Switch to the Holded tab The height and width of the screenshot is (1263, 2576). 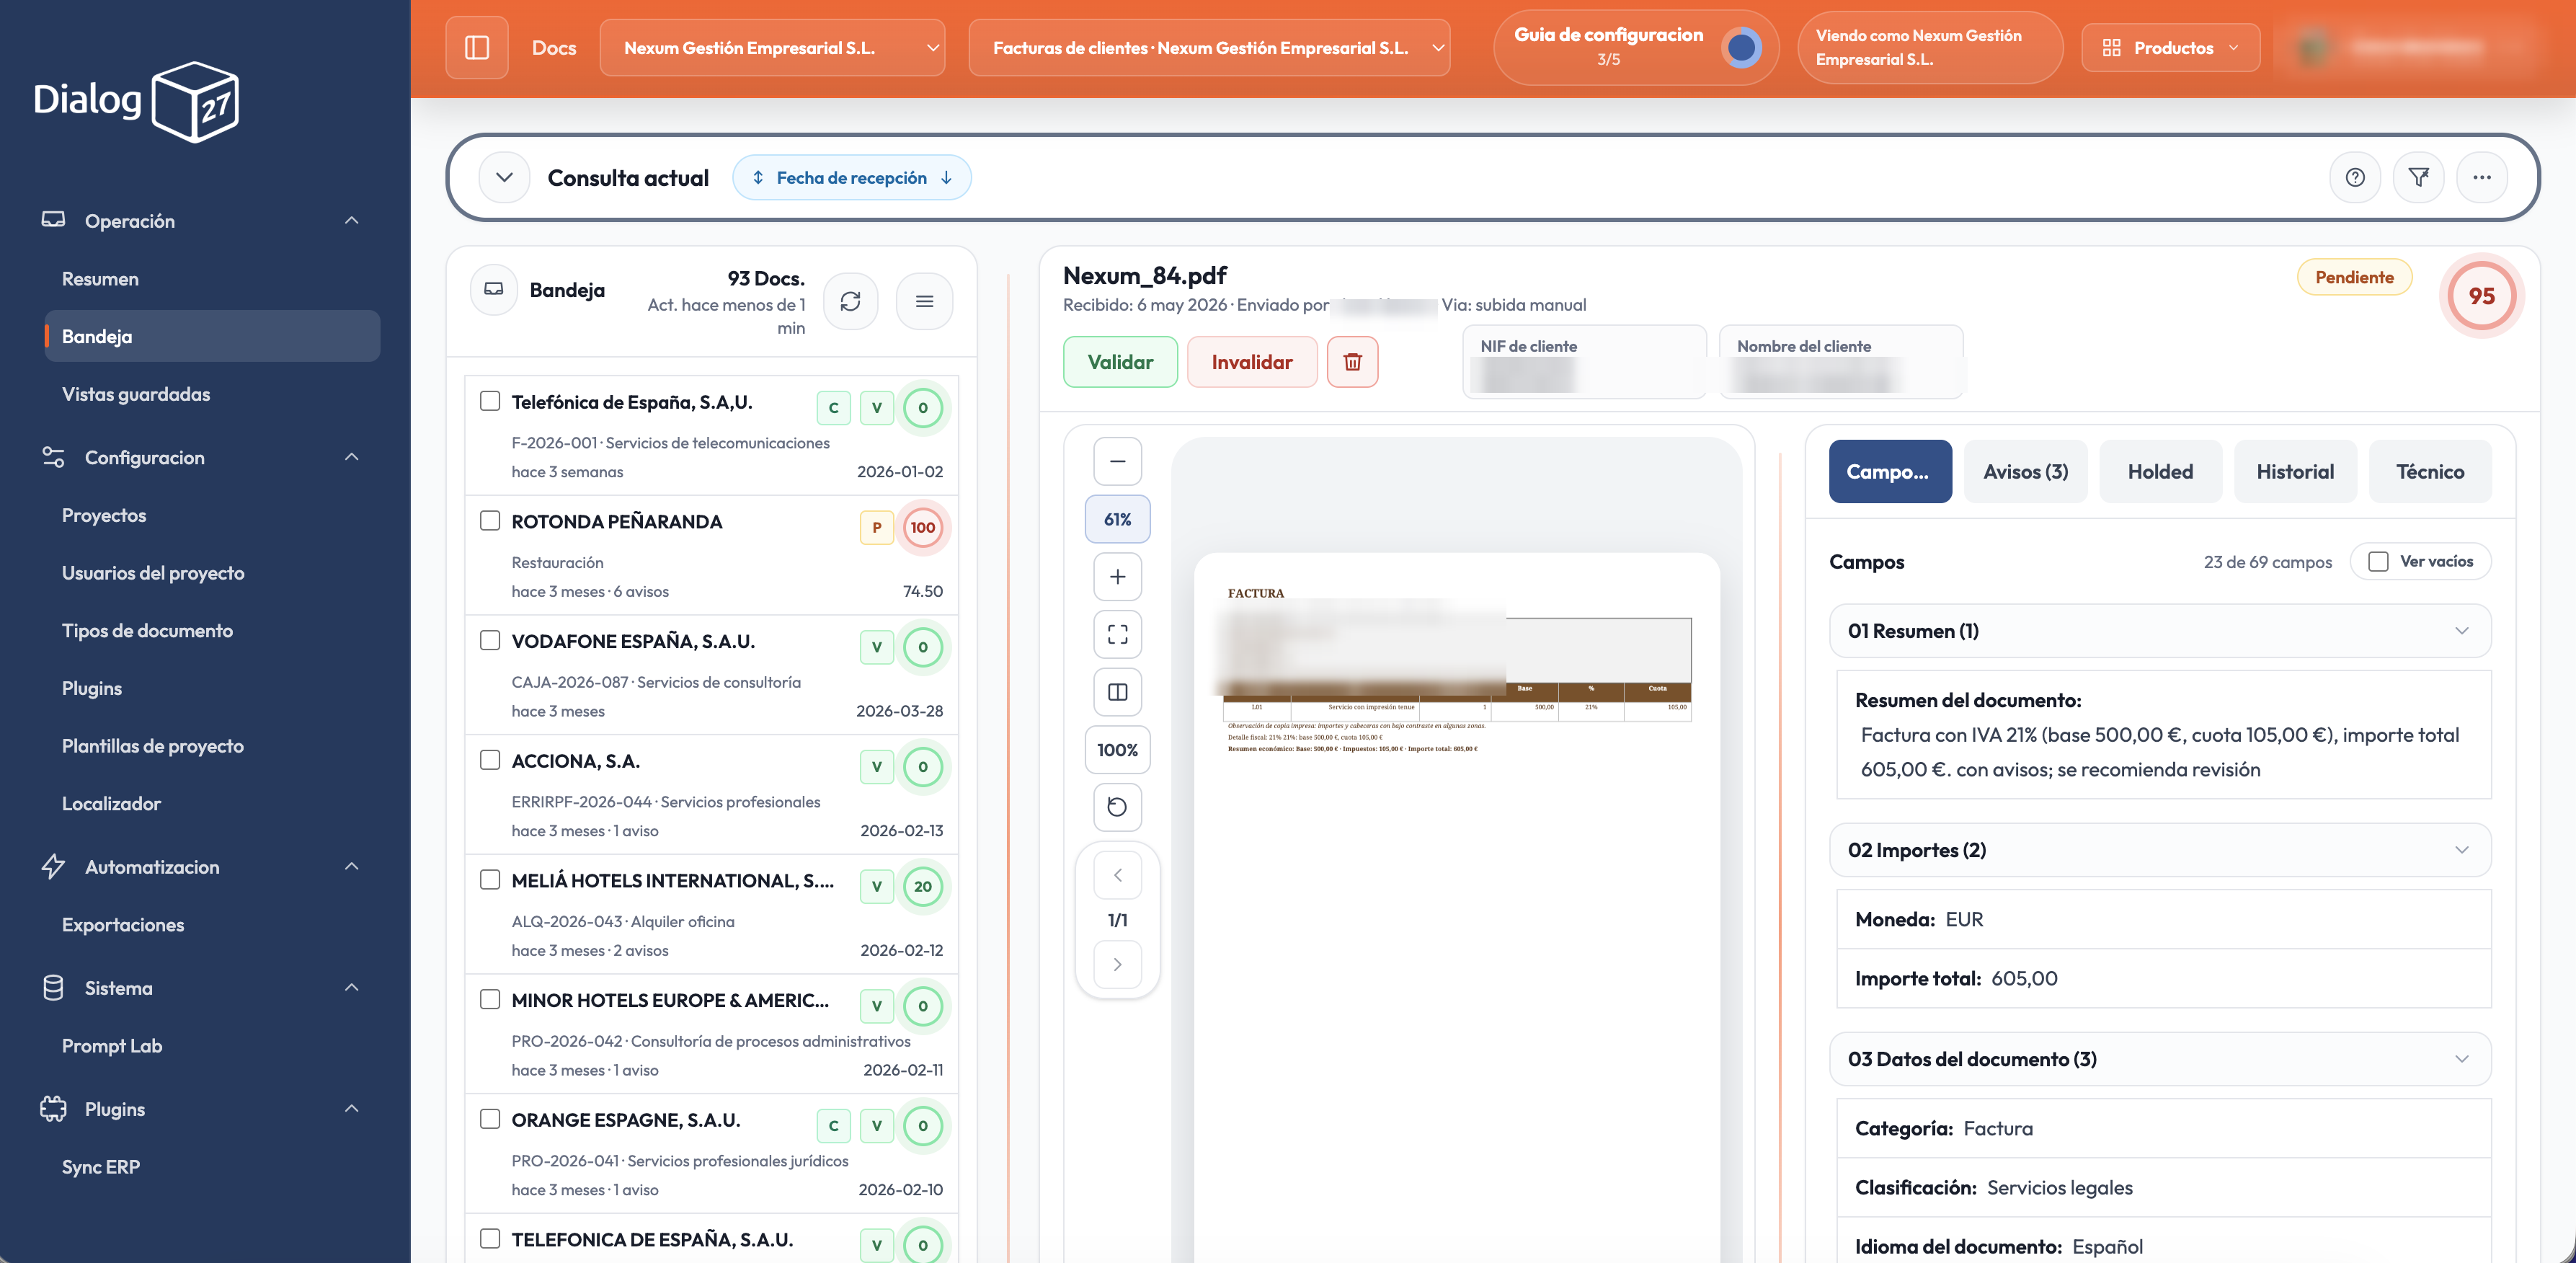[x=2160, y=472]
